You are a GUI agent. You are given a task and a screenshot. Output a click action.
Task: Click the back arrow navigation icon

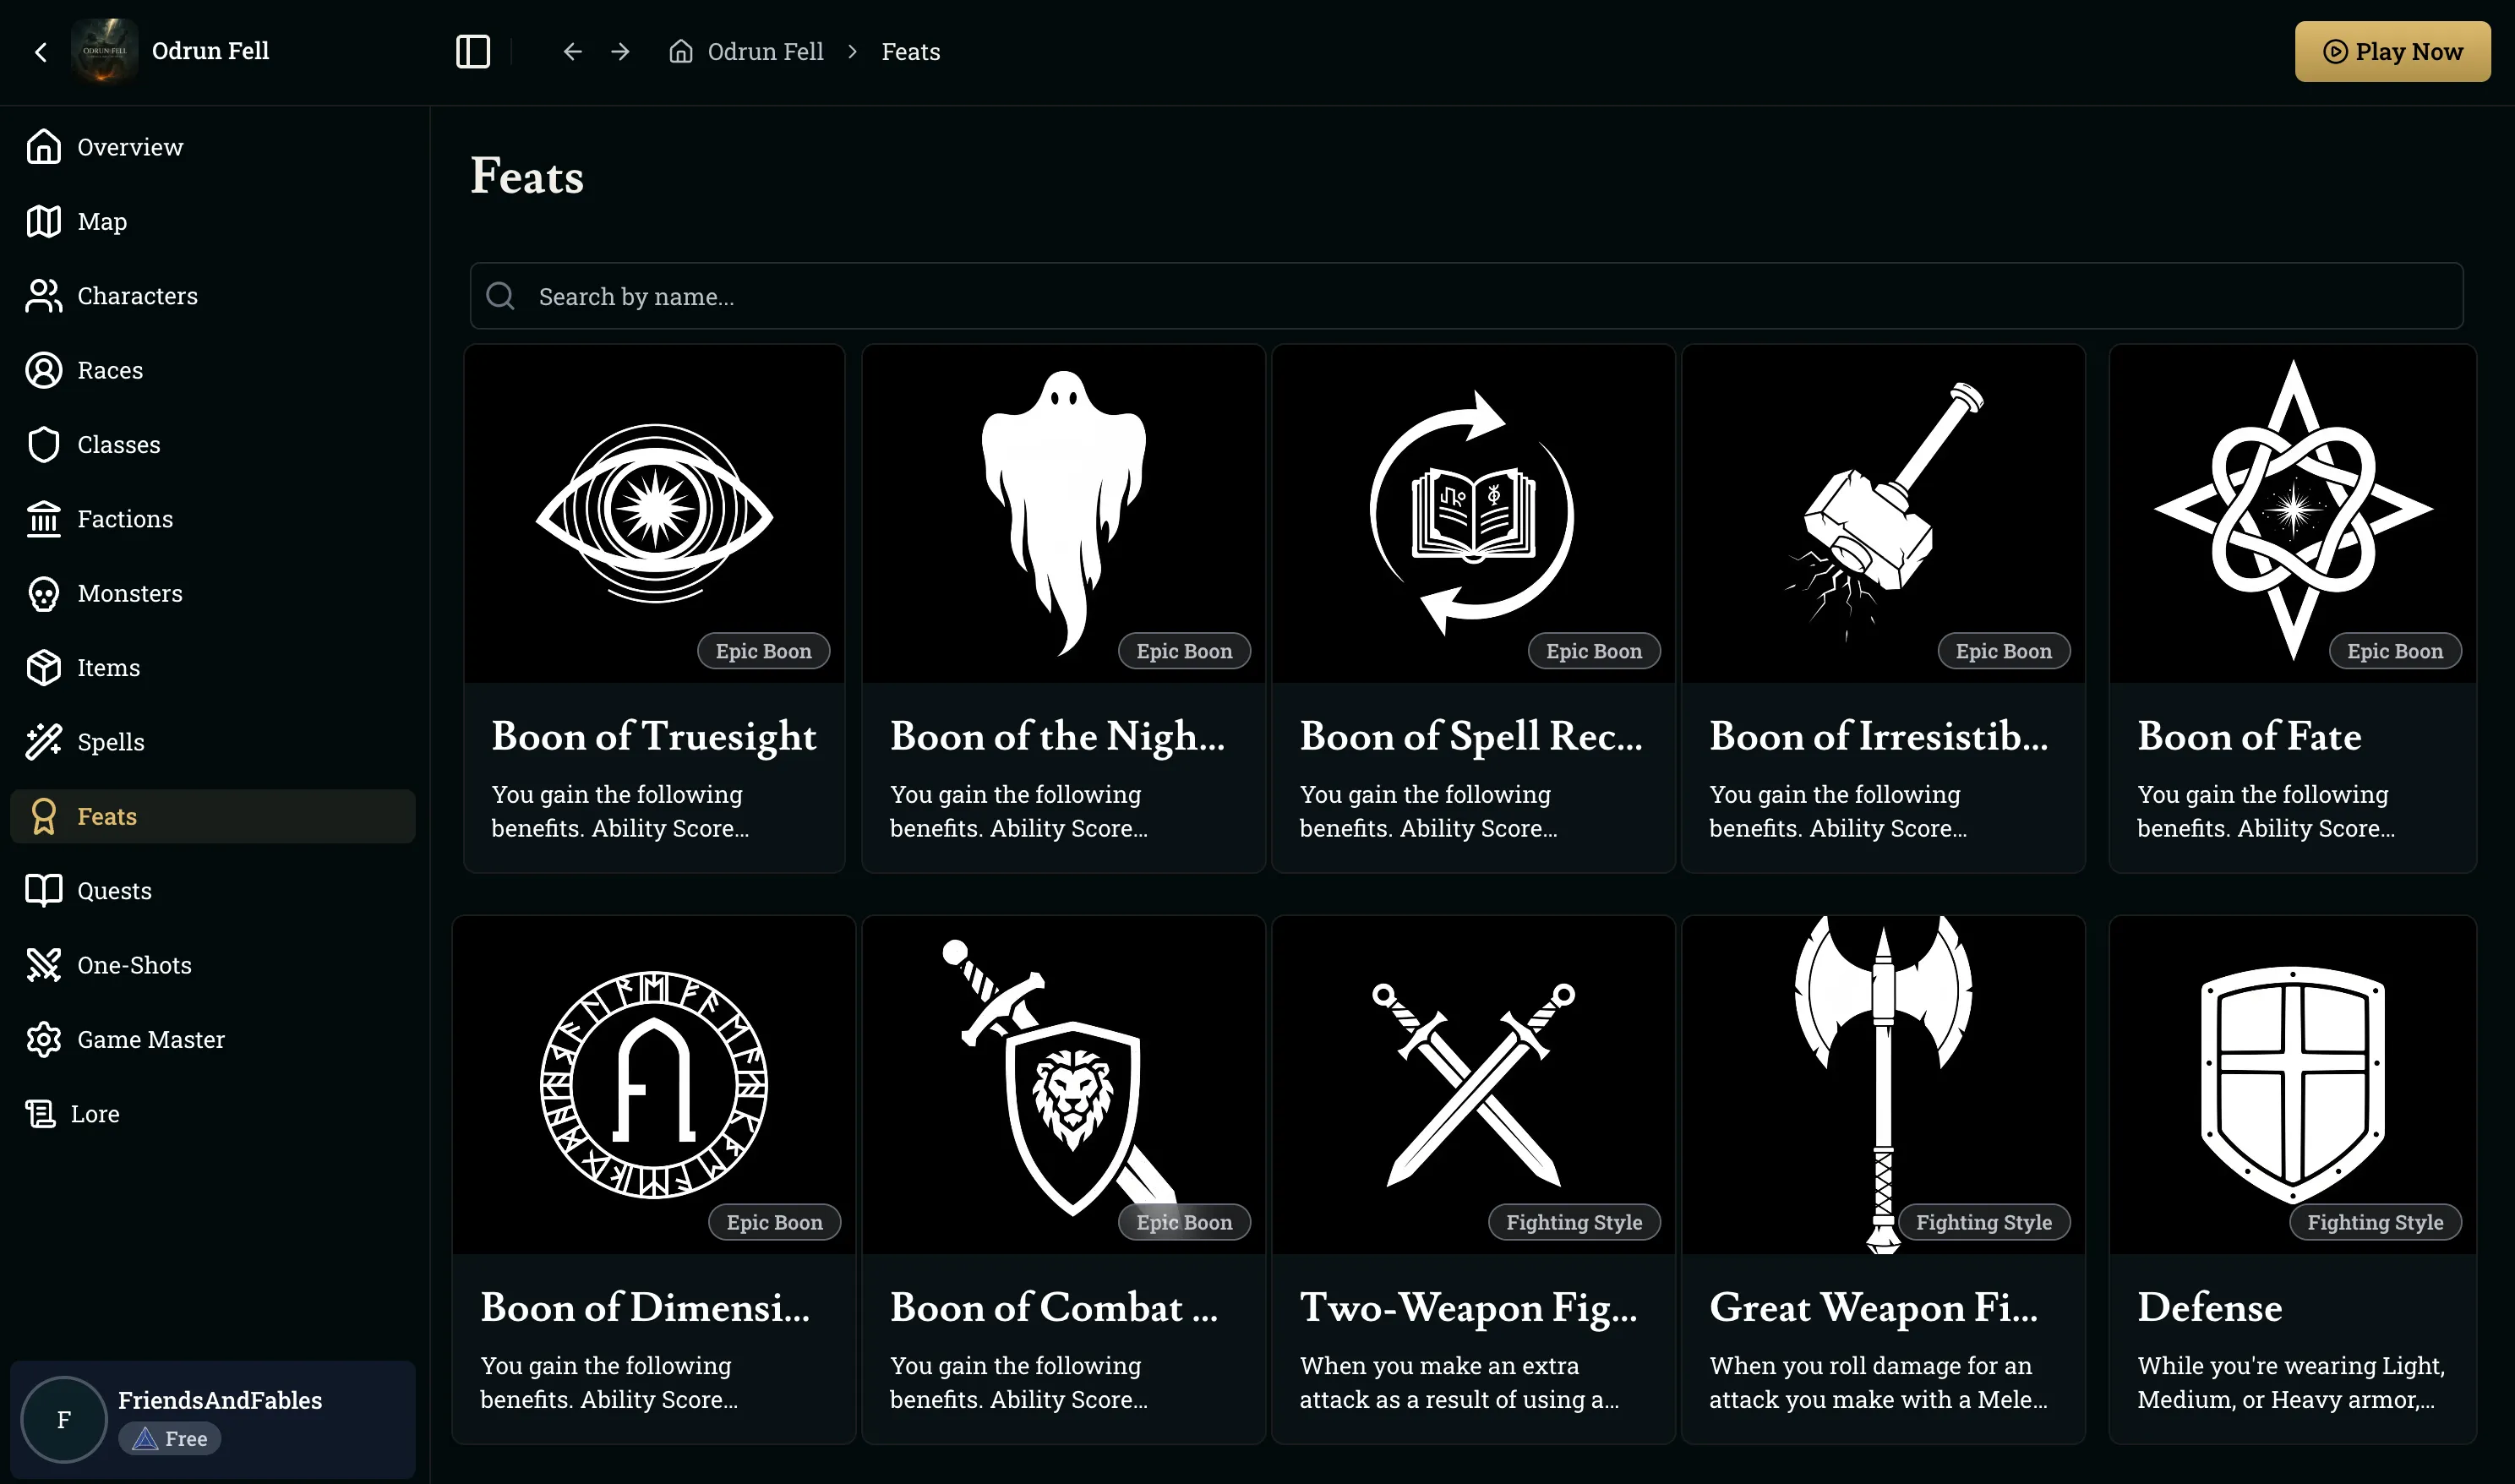point(572,51)
